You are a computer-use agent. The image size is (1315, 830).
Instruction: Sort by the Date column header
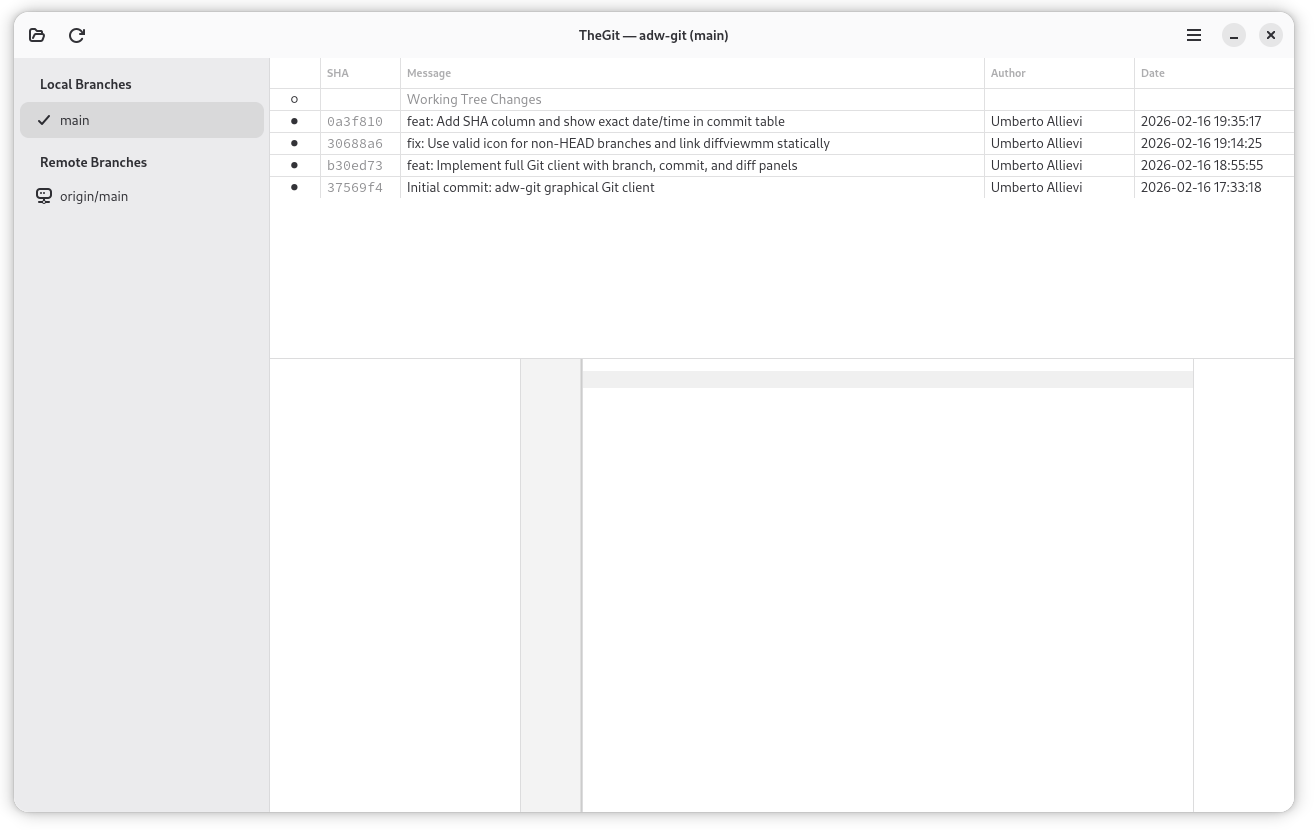tap(1153, 73)
